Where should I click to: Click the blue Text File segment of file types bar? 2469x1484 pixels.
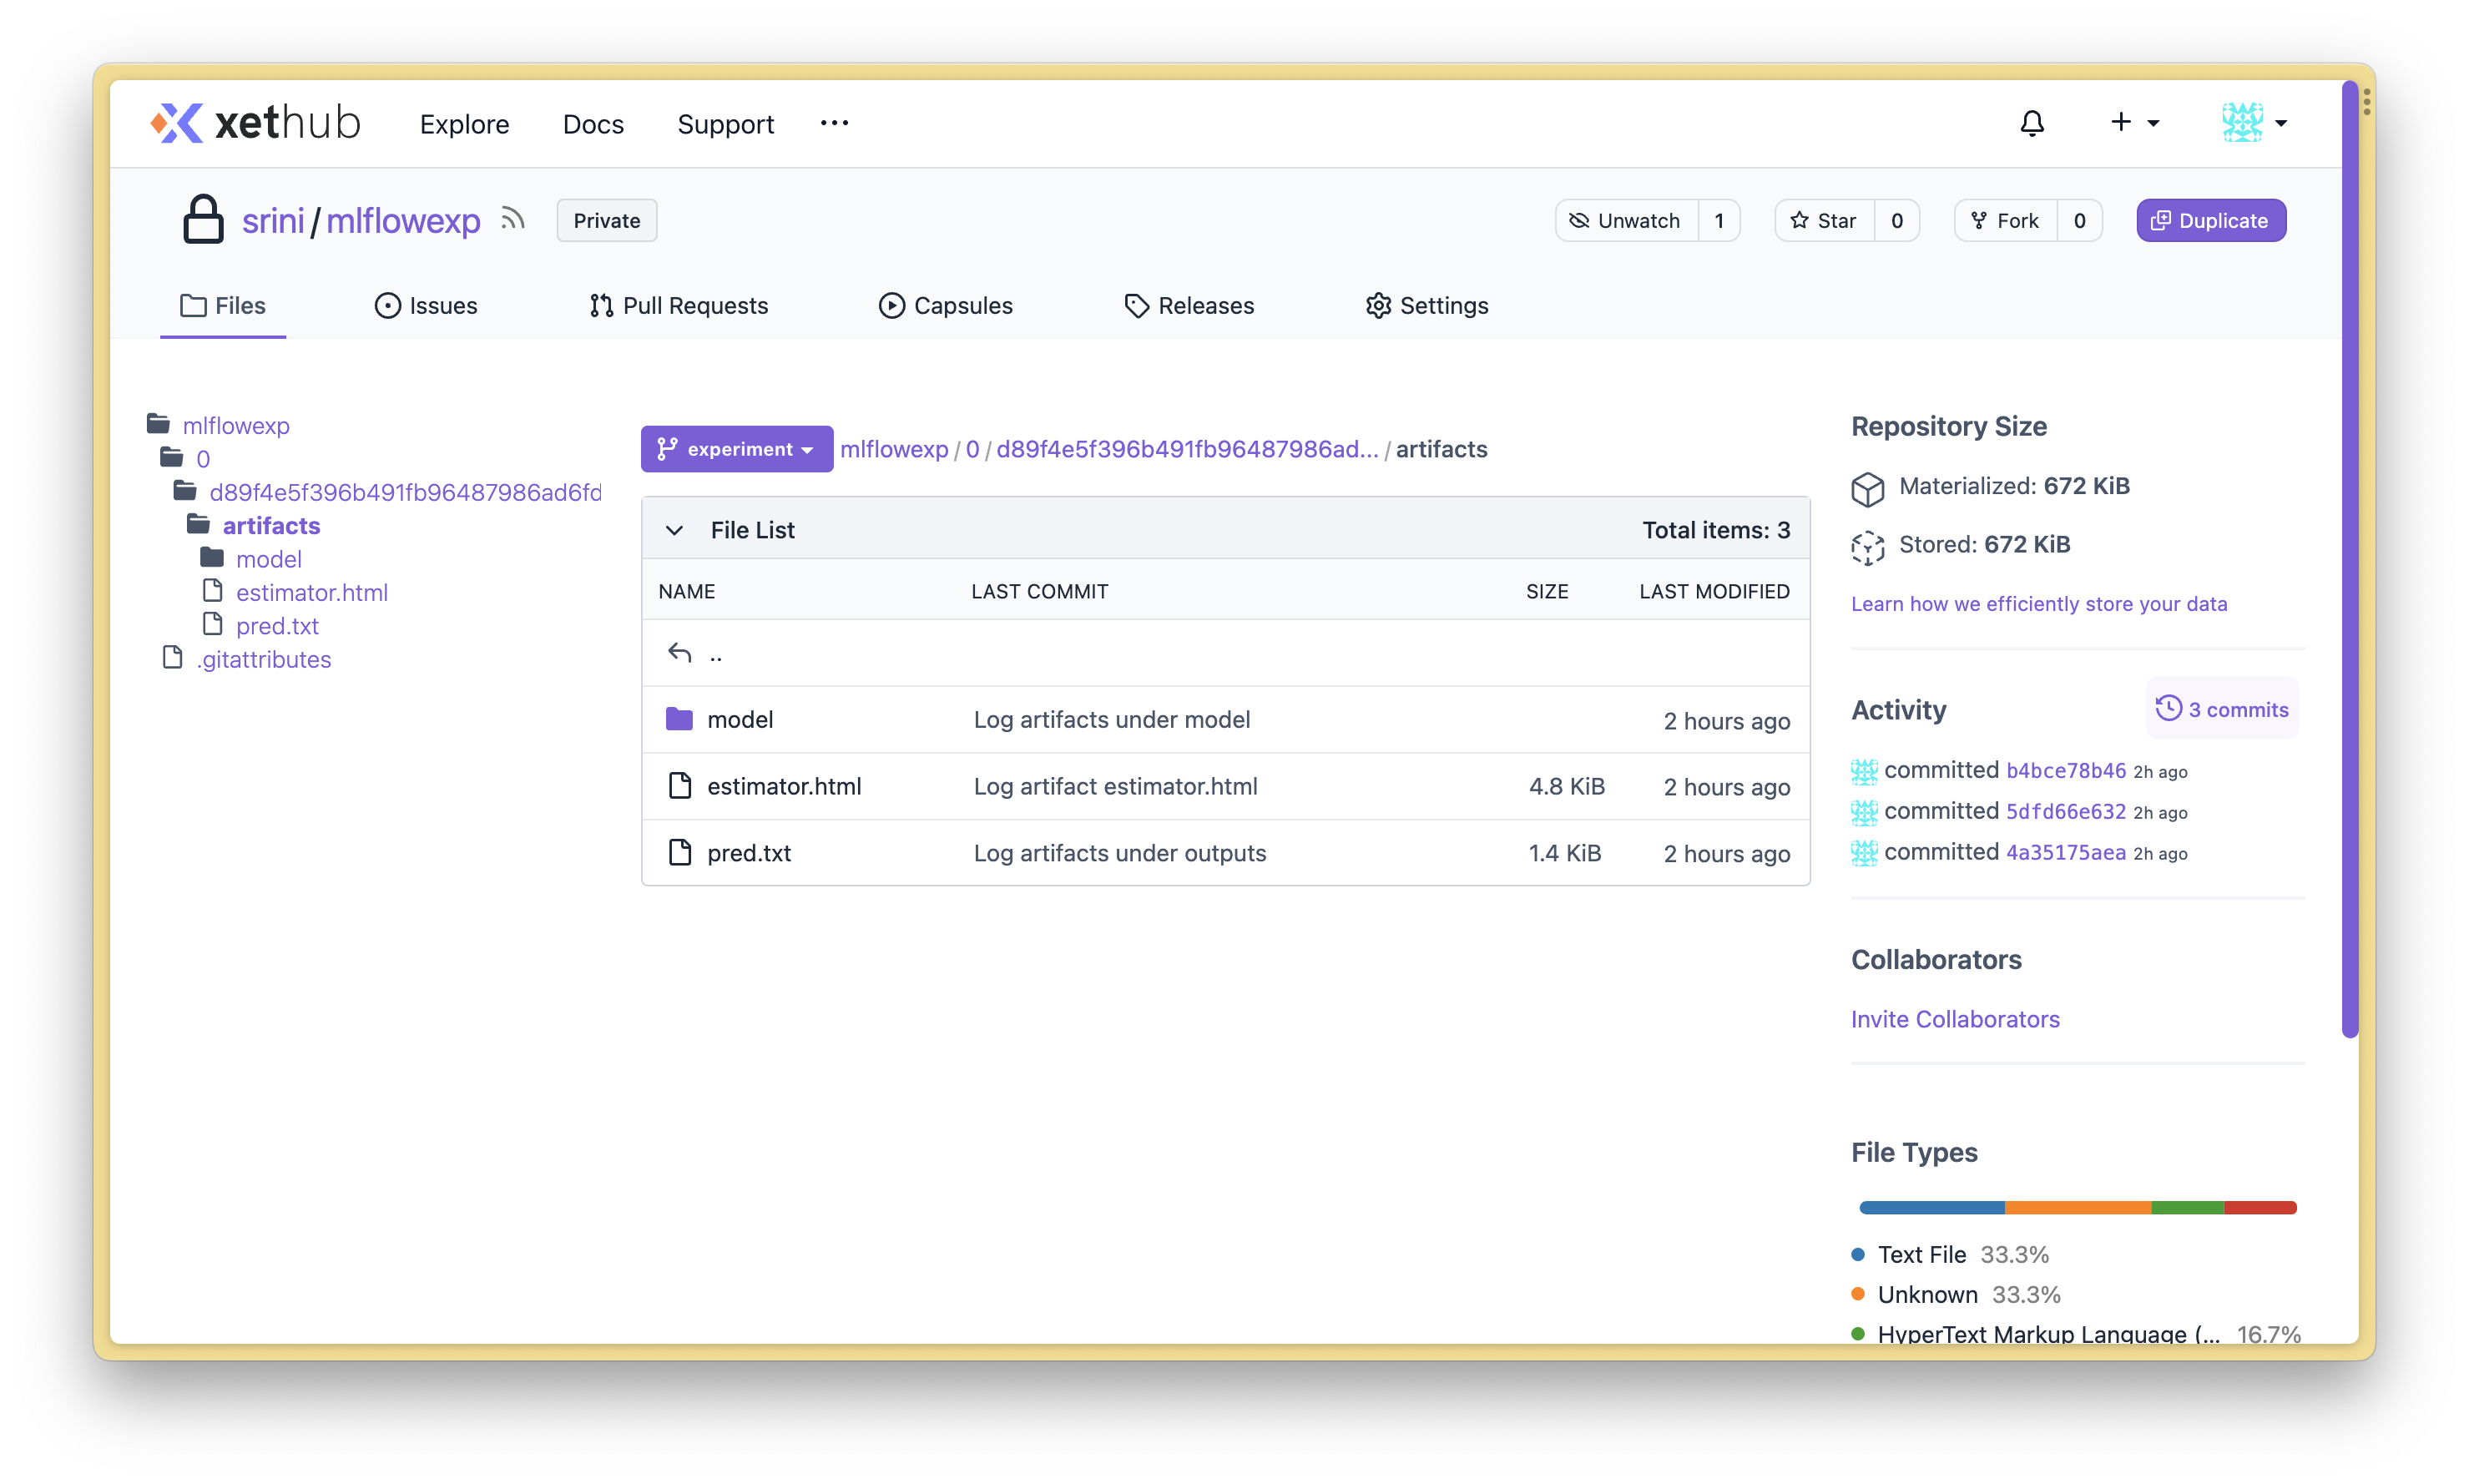point(1931,1207)
